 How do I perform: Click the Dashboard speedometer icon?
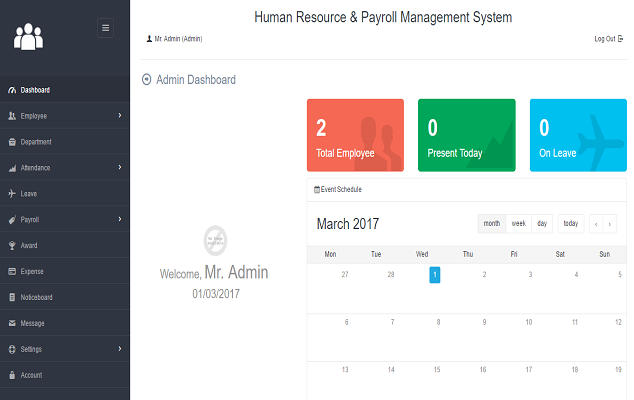(12, 90)
